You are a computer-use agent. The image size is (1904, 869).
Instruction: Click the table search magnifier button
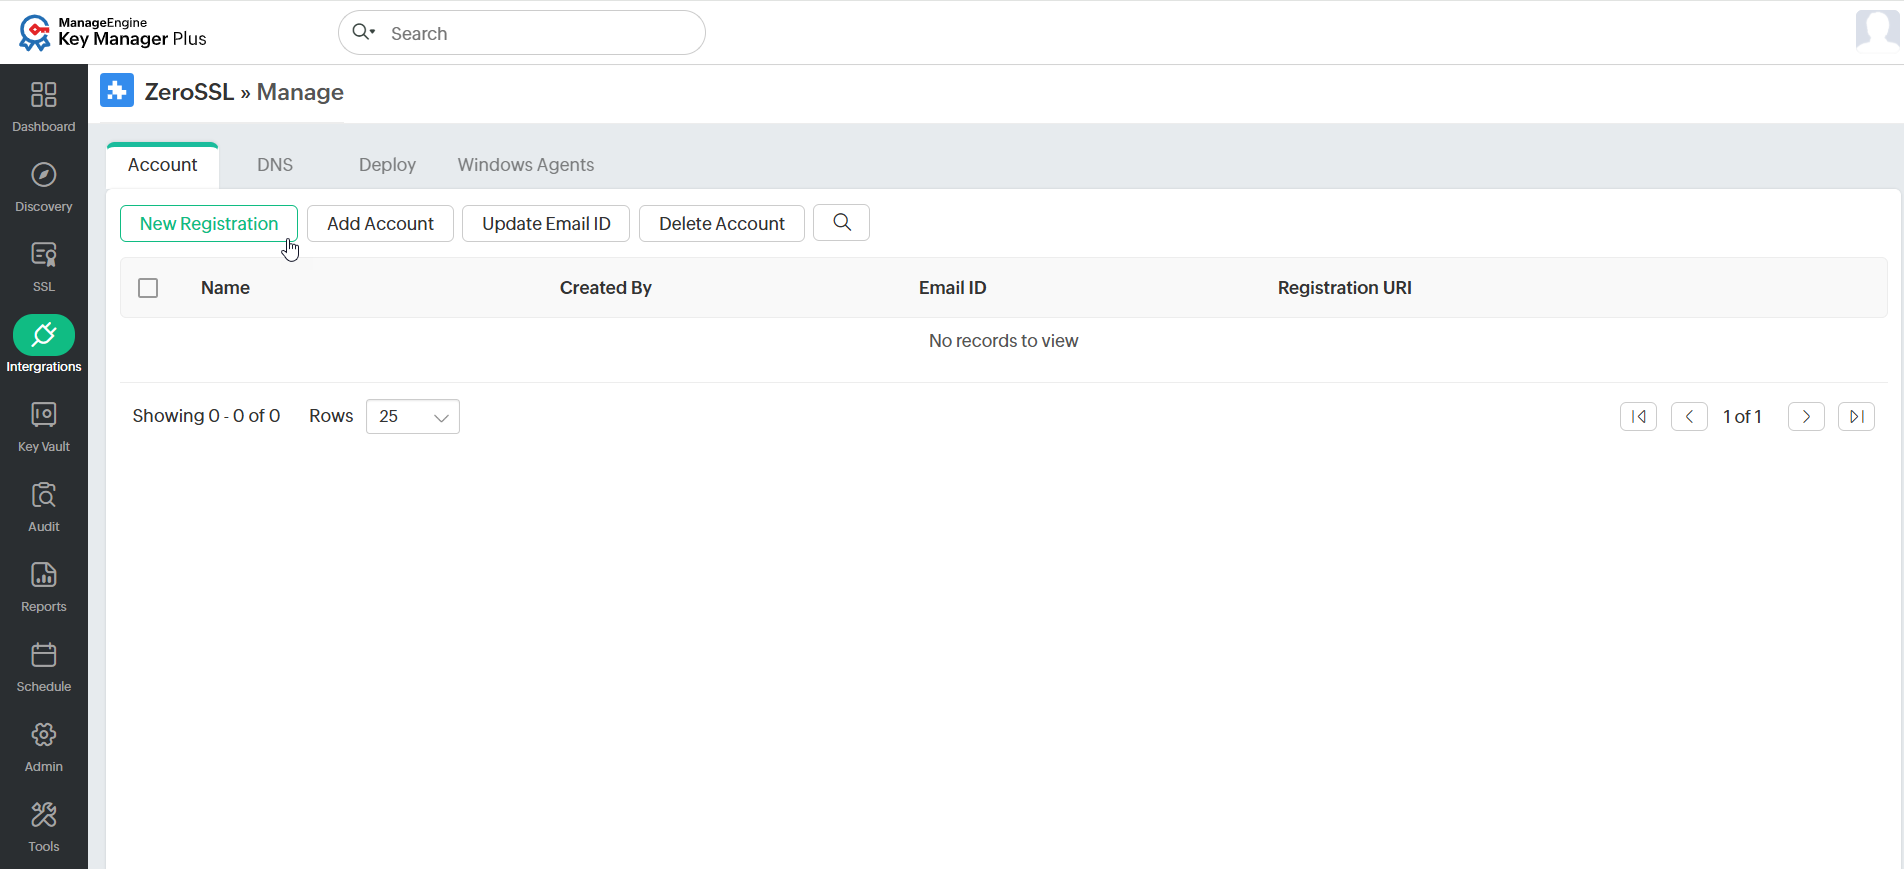842,222
